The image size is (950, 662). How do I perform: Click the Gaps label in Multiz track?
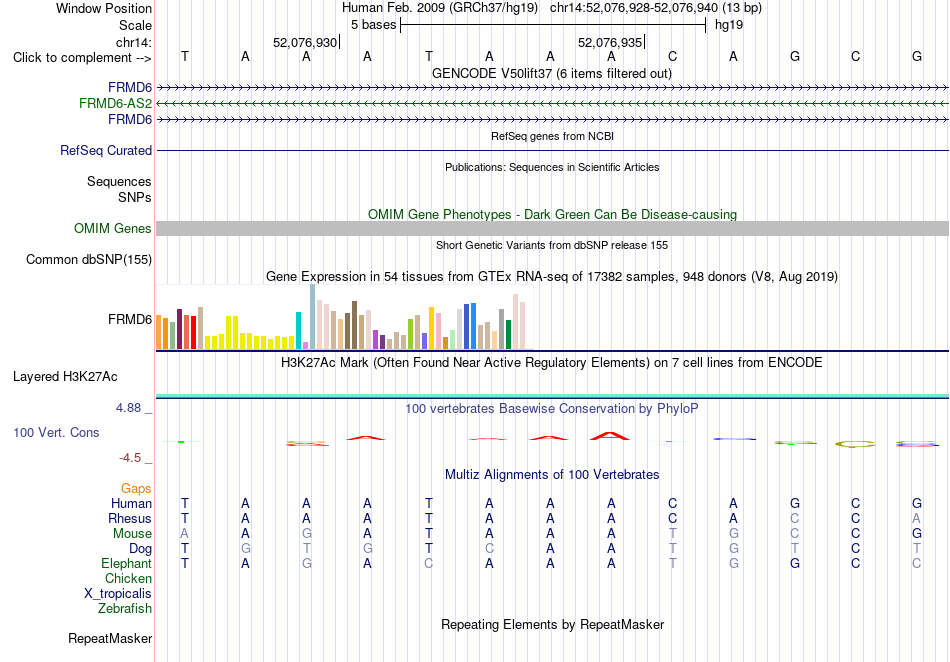click(136, 488)
